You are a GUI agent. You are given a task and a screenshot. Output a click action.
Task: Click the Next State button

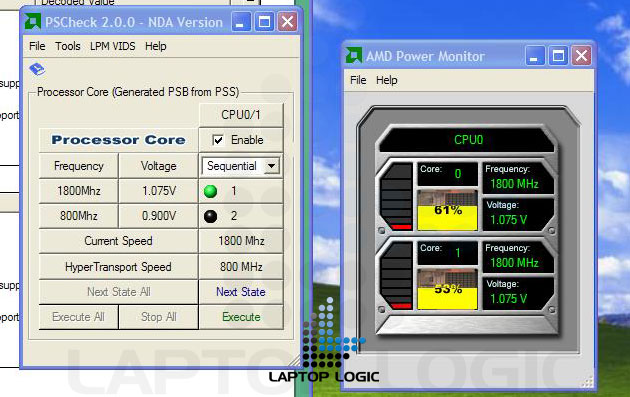(241, 292)
